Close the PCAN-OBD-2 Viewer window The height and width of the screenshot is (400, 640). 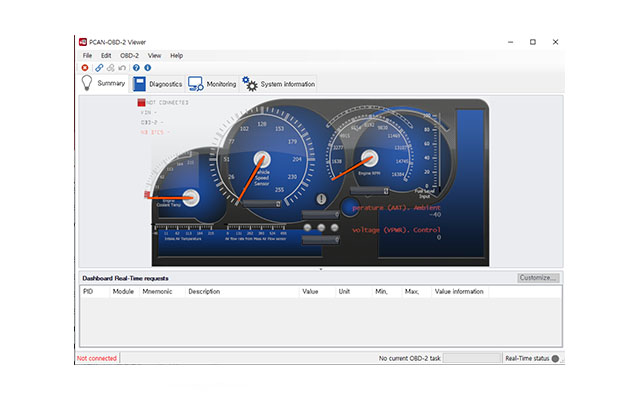tap(555, 42)
